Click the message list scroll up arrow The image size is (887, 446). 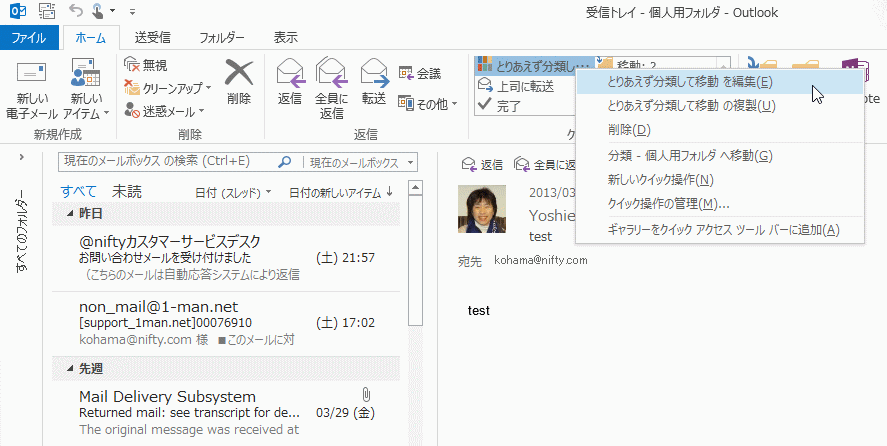pos(415,188)
